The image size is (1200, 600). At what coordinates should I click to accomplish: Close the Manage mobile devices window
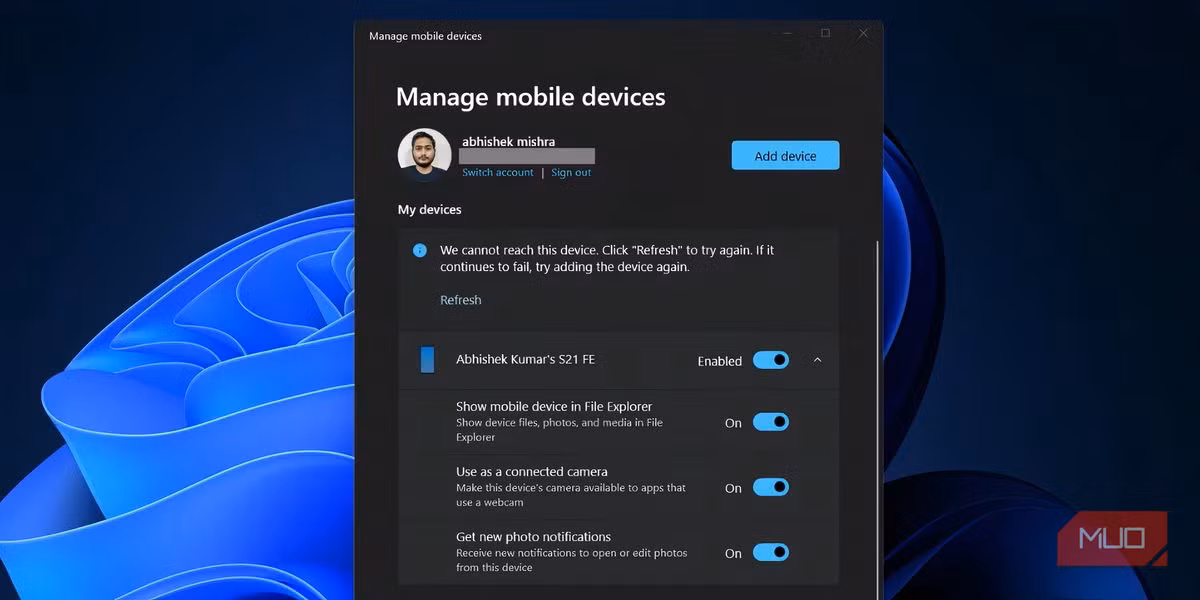click(862, 32)
